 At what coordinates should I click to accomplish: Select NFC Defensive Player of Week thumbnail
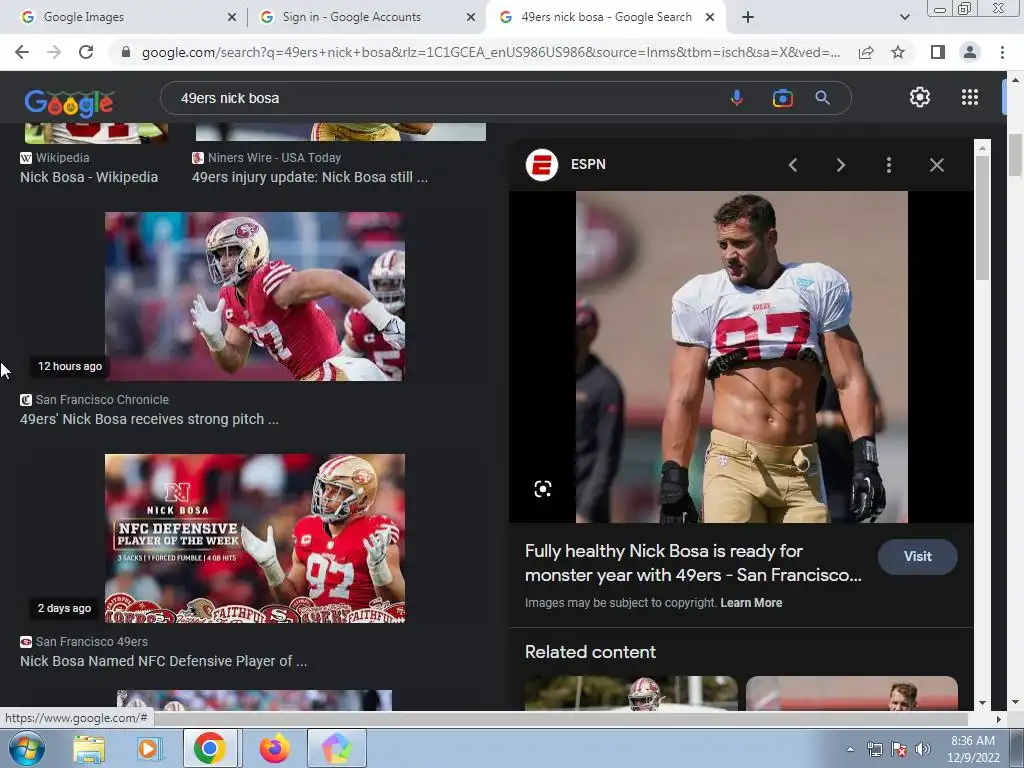click(255, 538)
